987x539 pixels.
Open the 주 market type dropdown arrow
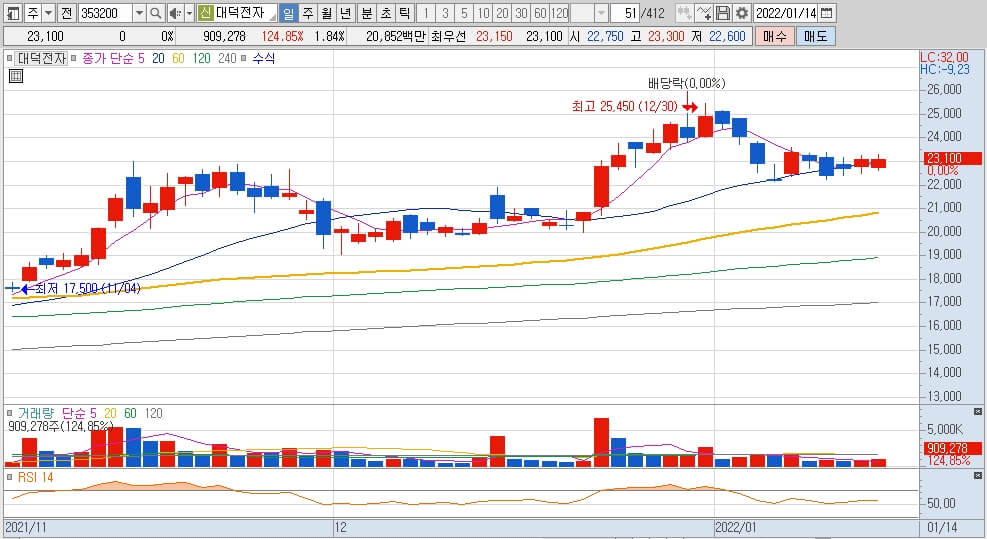(x=48, y=13)
